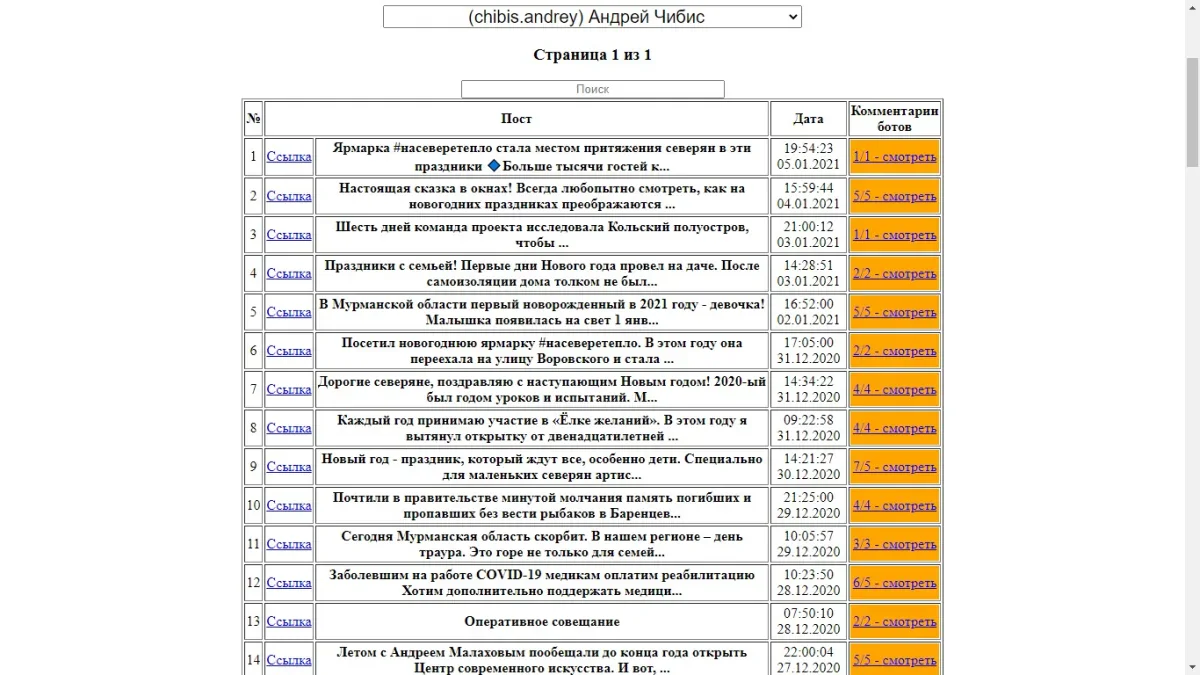View 4/4 comments for Ёлке желаний post
The image size is (1200, 675).
(894, 428)
